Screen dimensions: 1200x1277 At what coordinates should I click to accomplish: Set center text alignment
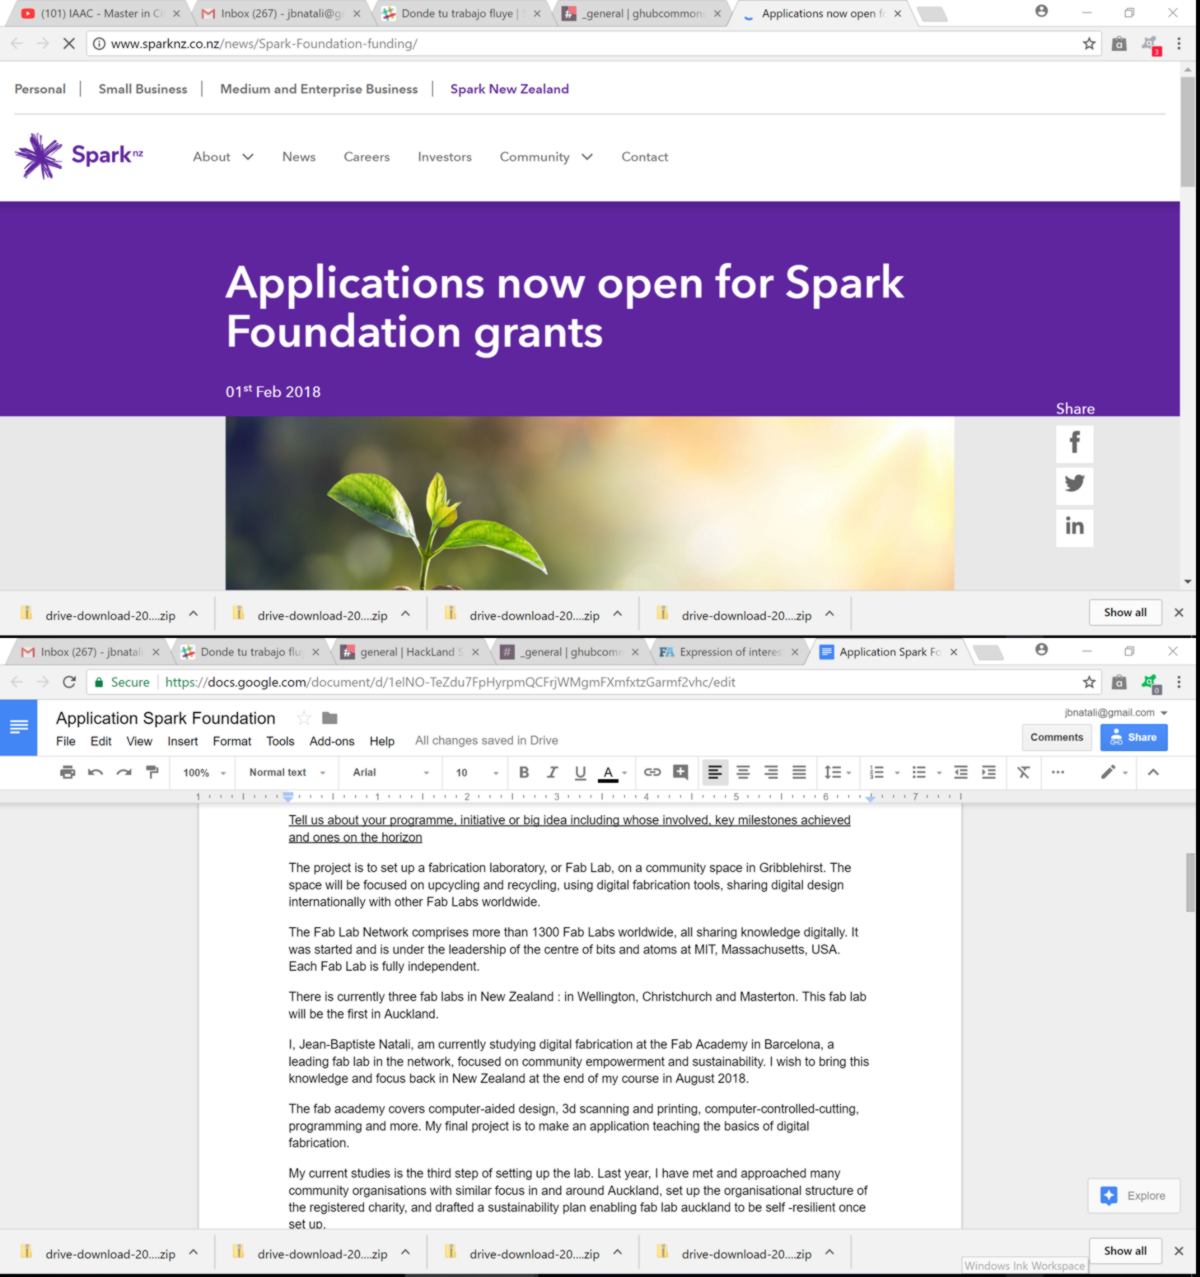(x=743, y=772)
